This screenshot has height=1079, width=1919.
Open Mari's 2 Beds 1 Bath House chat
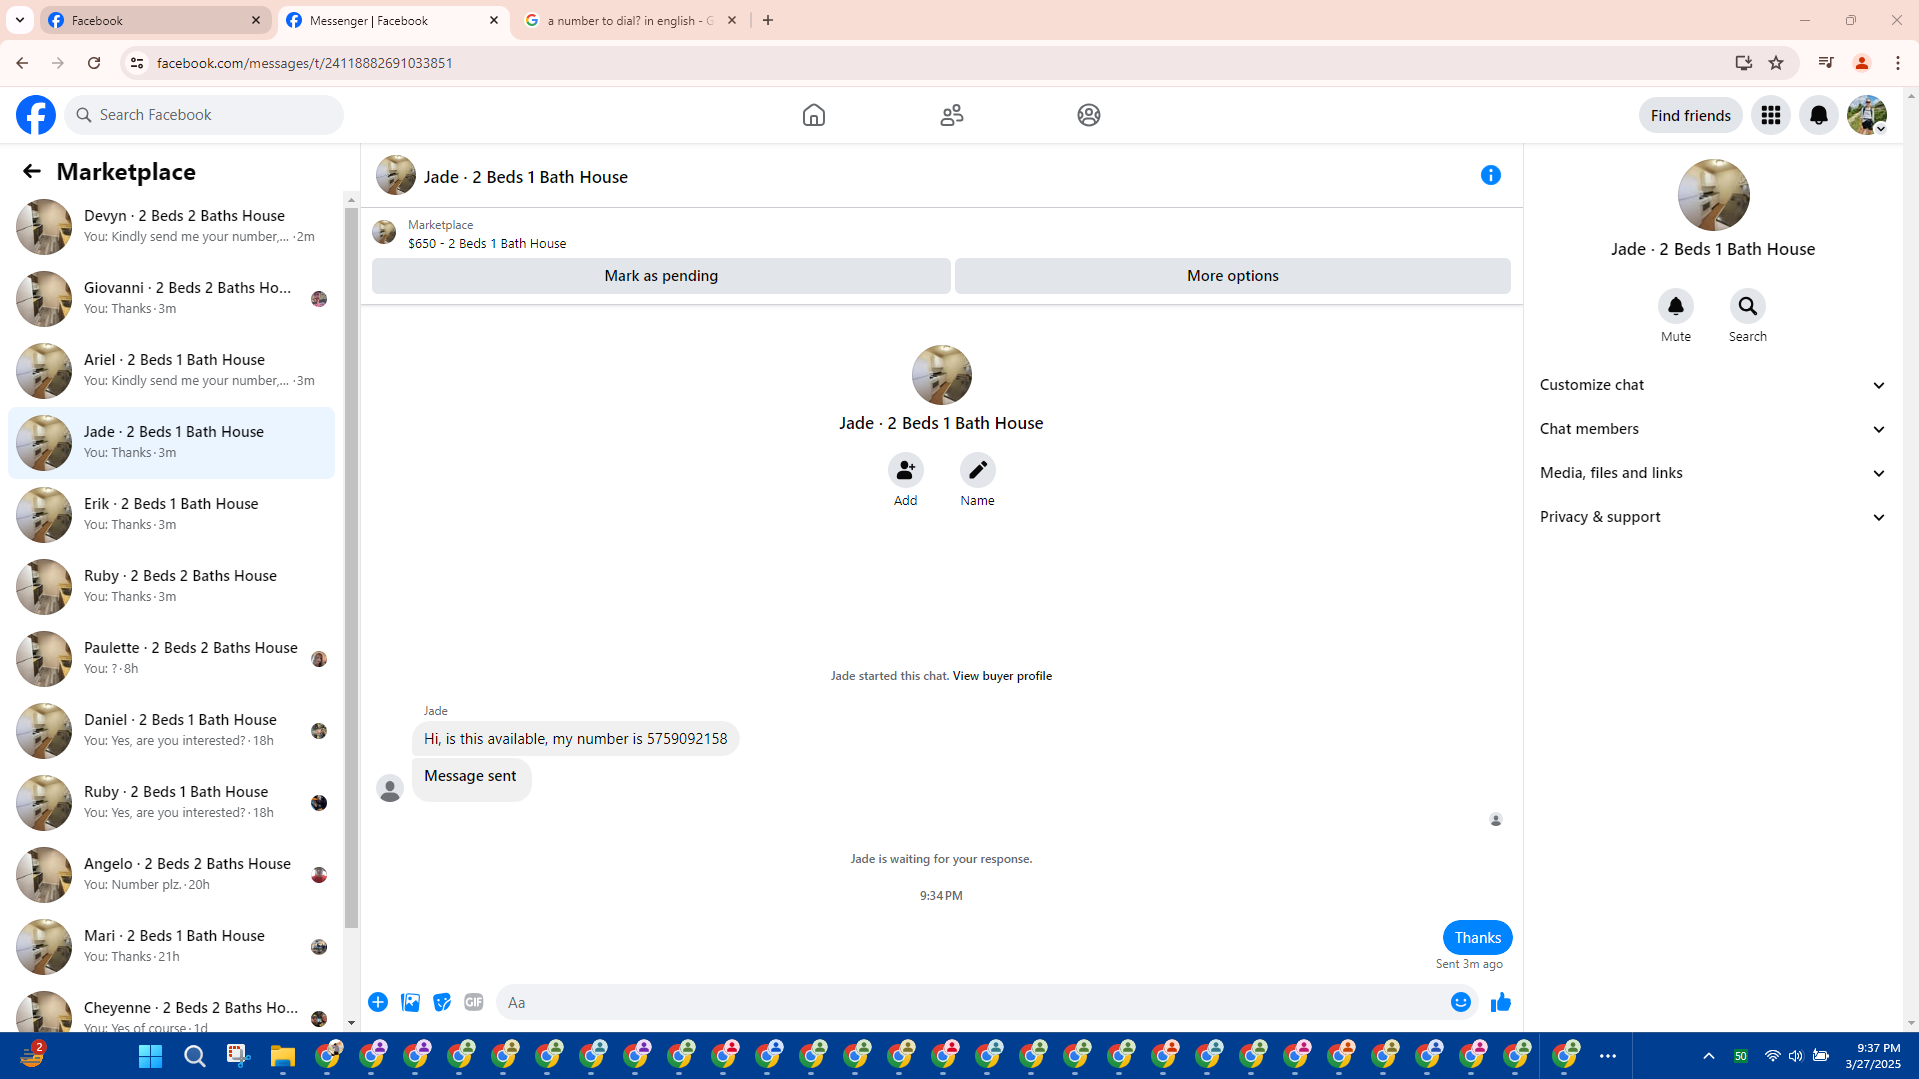[172, 947]
